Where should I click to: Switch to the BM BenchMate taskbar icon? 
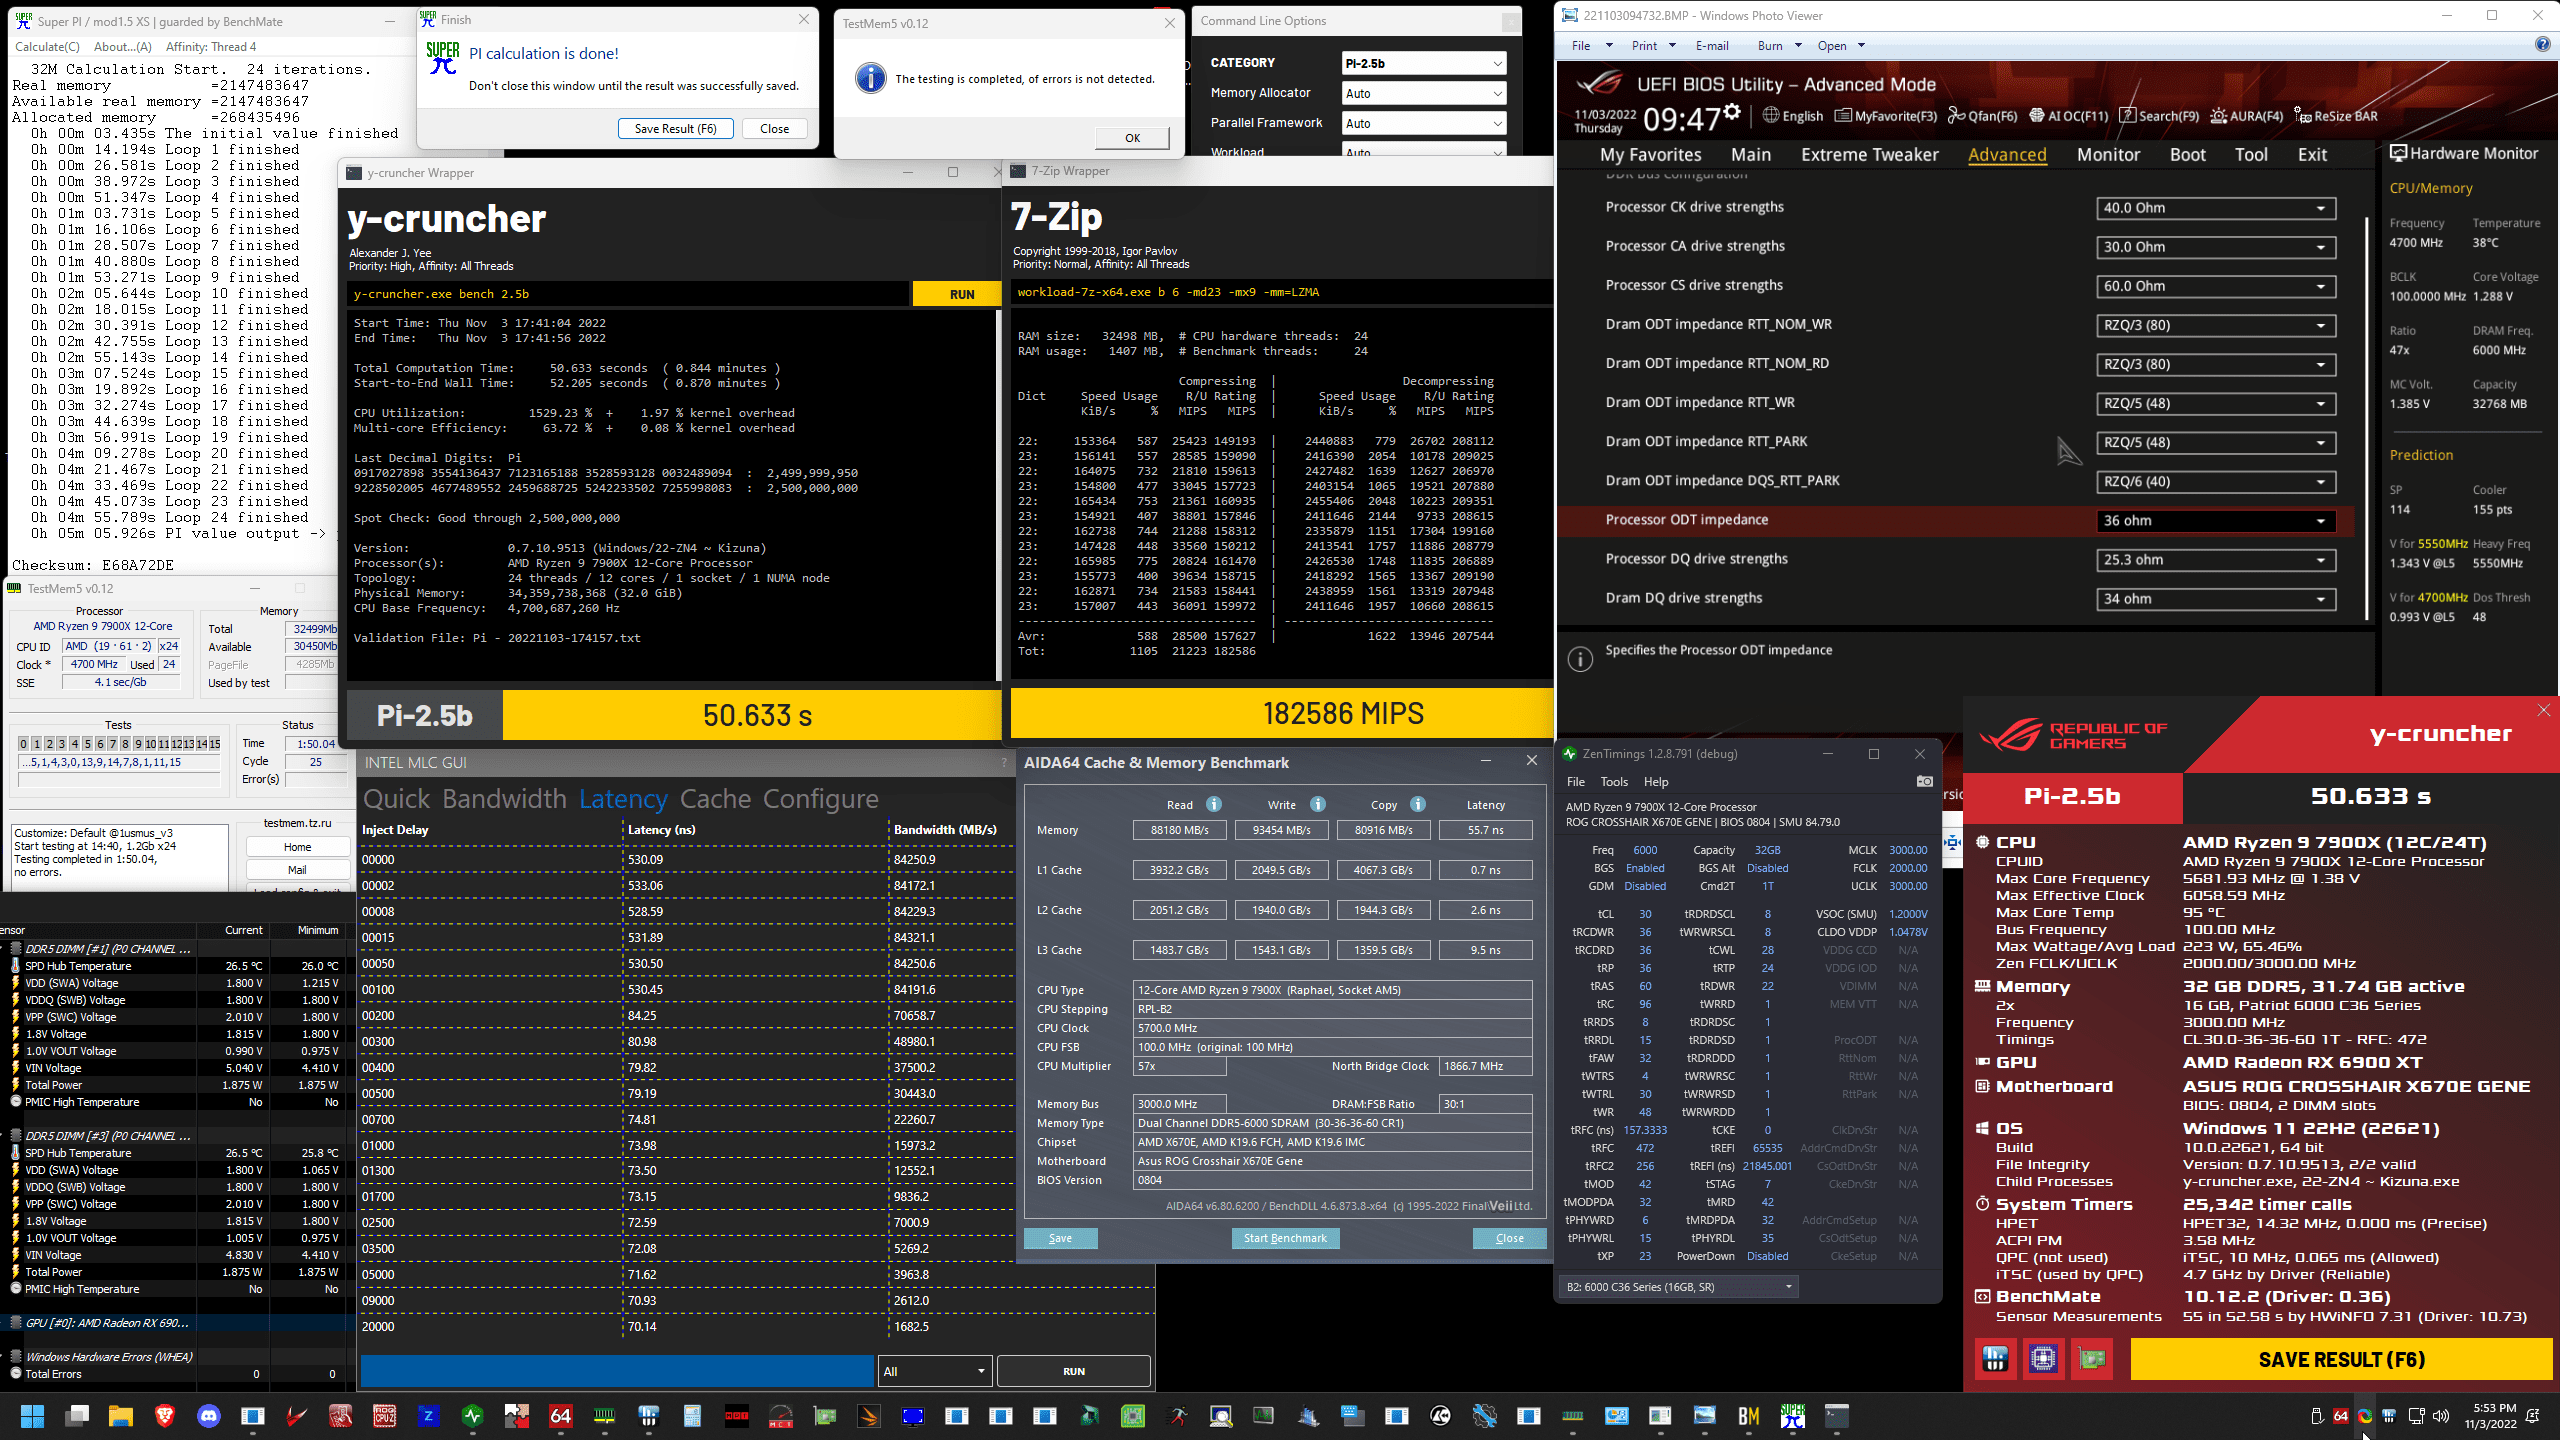coord(1749,1416)
